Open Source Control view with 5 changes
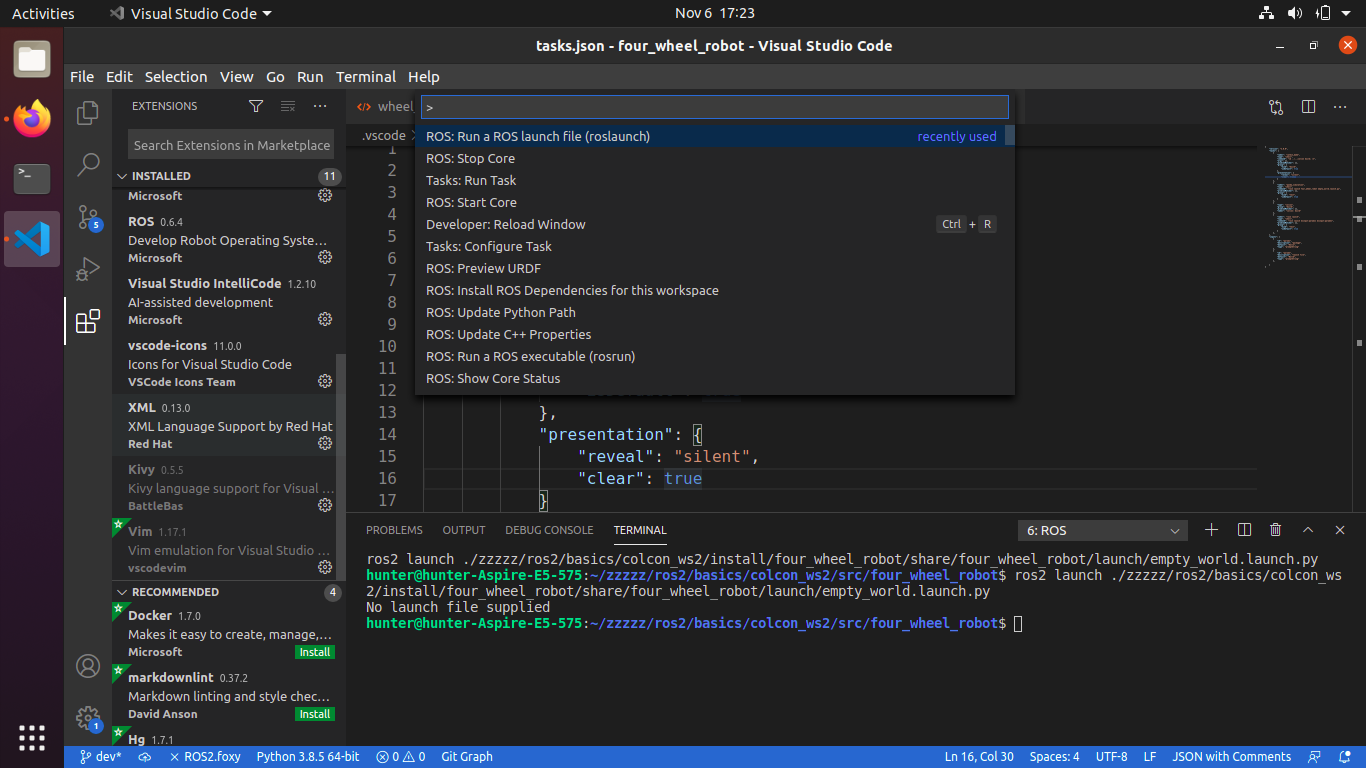Screen dimensions: 1366x768 click(x=88, y=217)
